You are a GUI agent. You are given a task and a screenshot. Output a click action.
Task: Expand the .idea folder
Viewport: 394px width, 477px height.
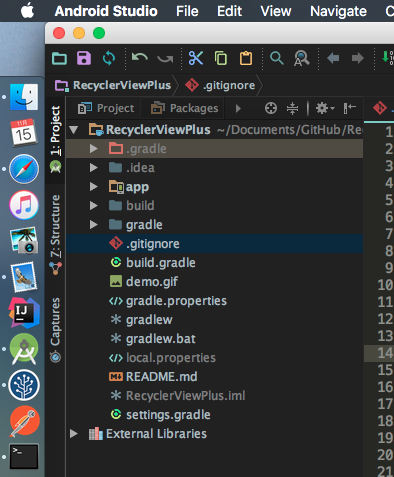pos(94,168)
